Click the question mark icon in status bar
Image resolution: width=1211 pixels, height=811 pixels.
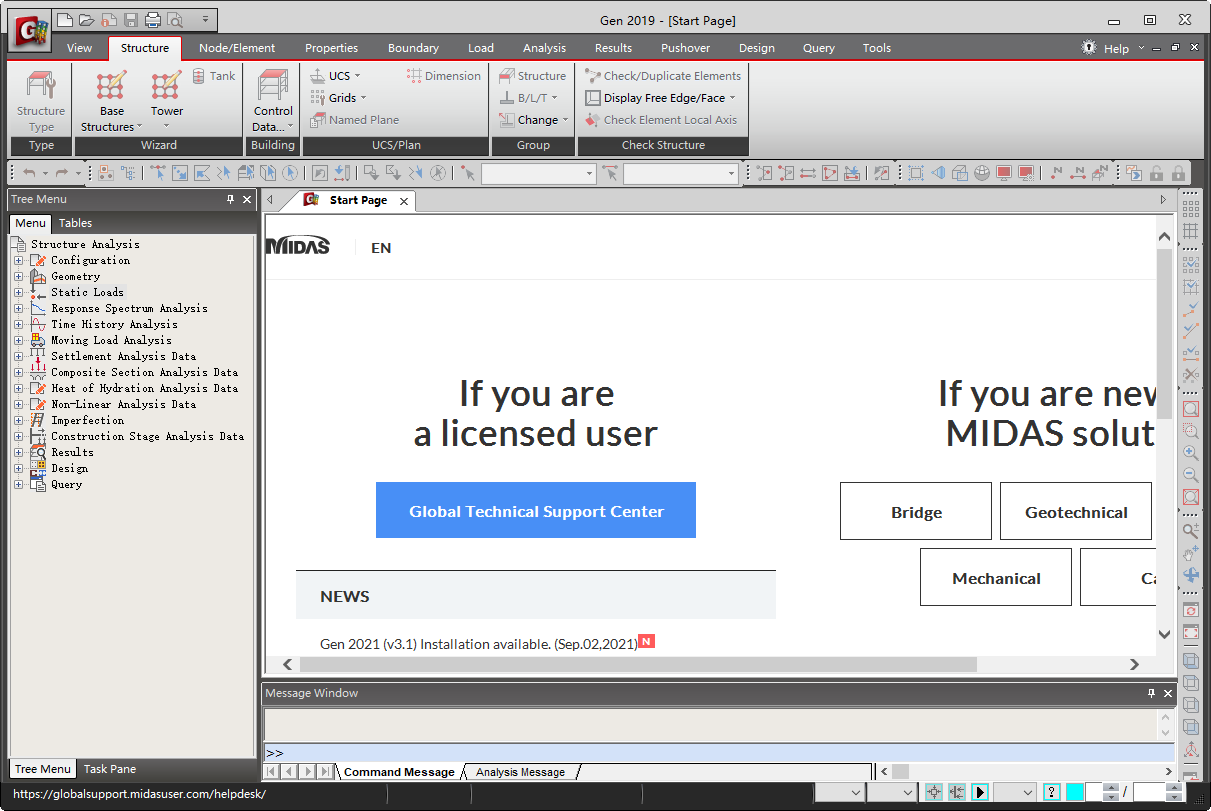point(1051,792)
